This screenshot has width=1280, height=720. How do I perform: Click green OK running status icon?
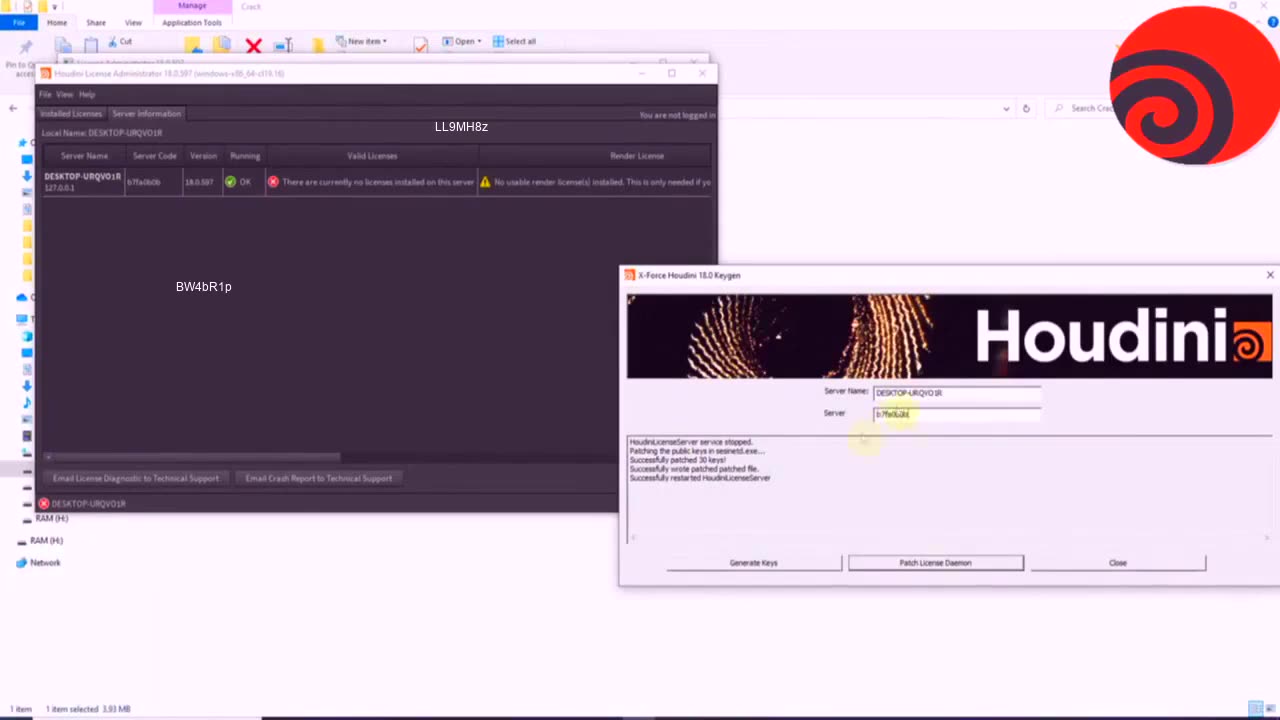click(230, 182)
